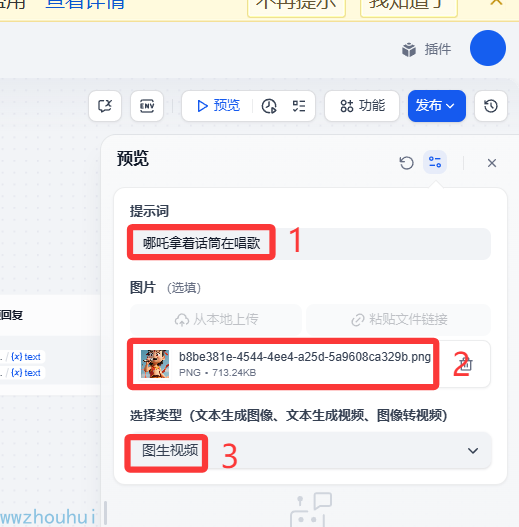Click the uploaded Nezha image thumbnail
519x527 pixels.
pyautogui.click(x=155, y=364)
